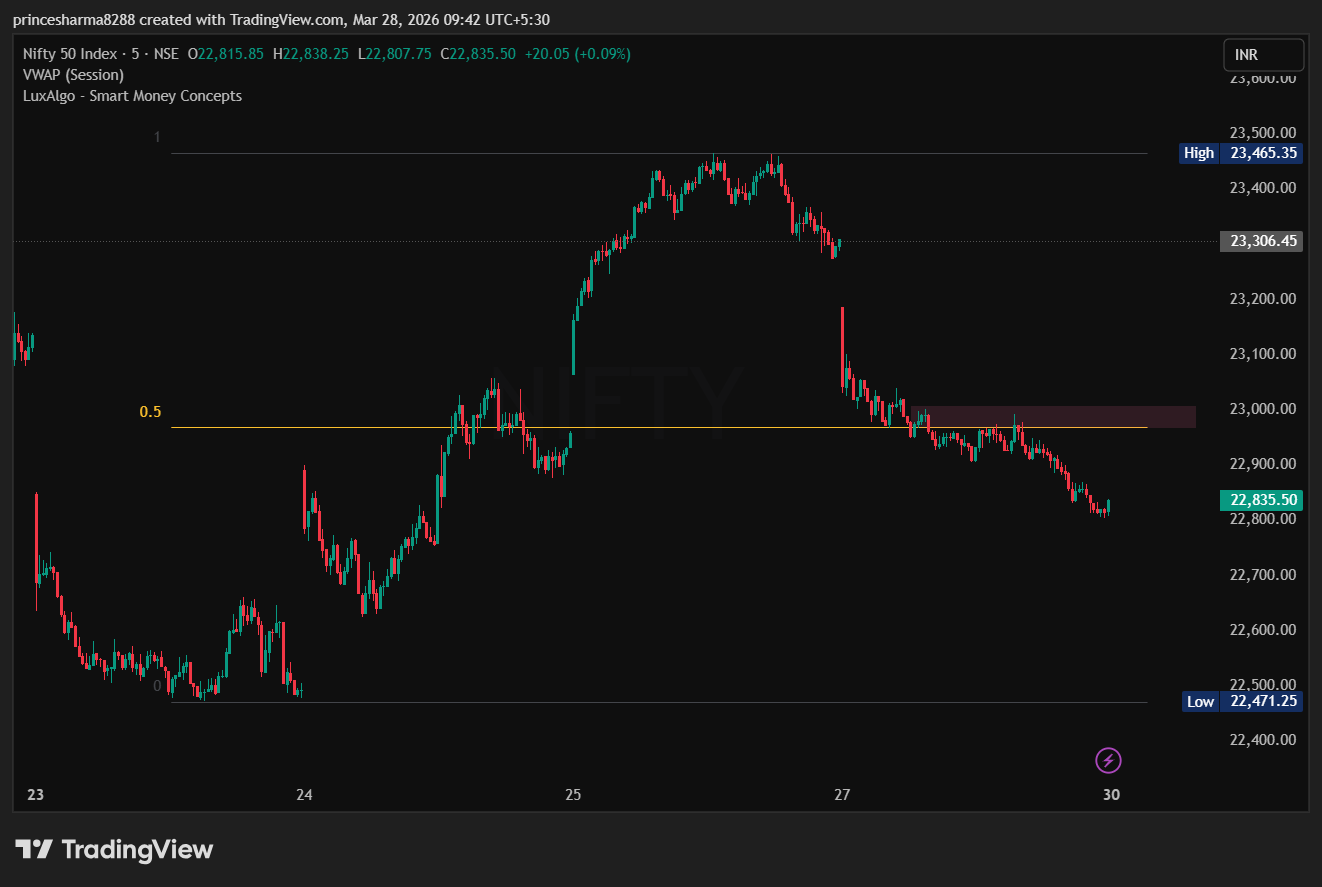The width and height of the screenshot is (1322, 887).
Task: Select the VWAP (Session) indicator label
Action: click(73, 75)
